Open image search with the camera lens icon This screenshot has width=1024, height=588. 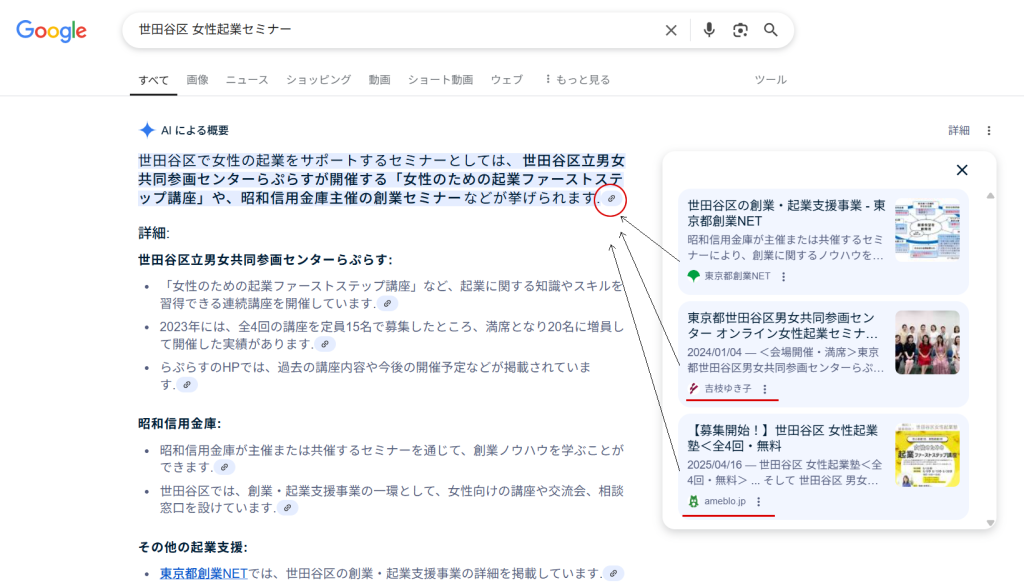(740, 30)
